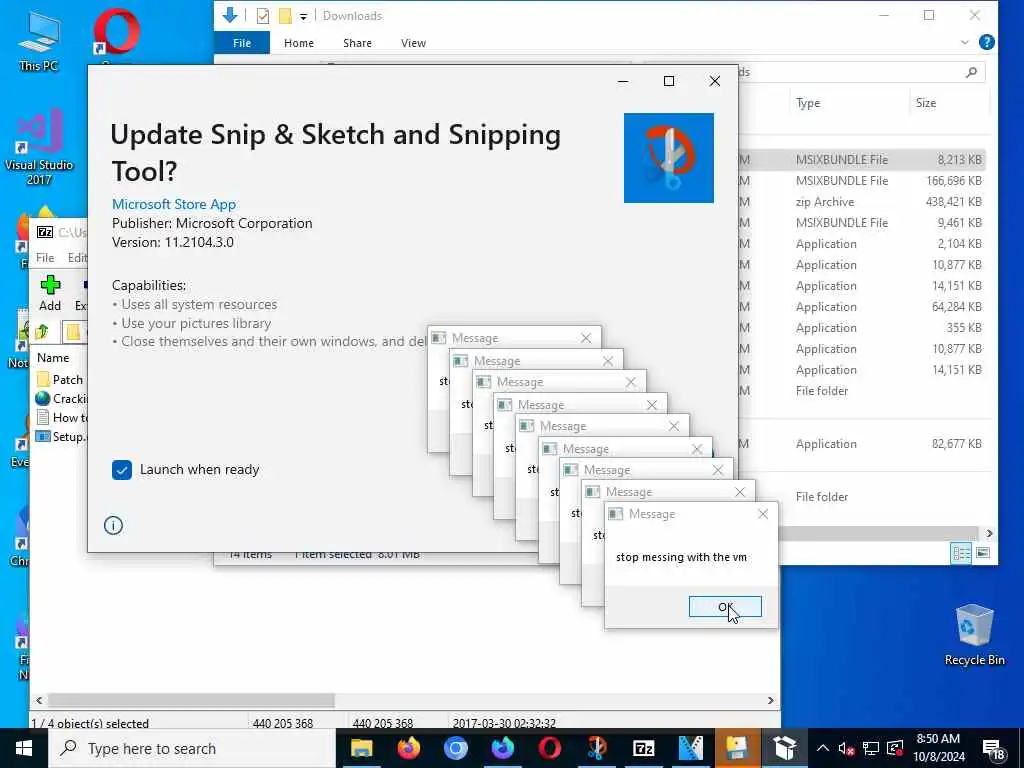Open the File tab in Downloads window
The image size is (1024, 768).
click(242, 43)
